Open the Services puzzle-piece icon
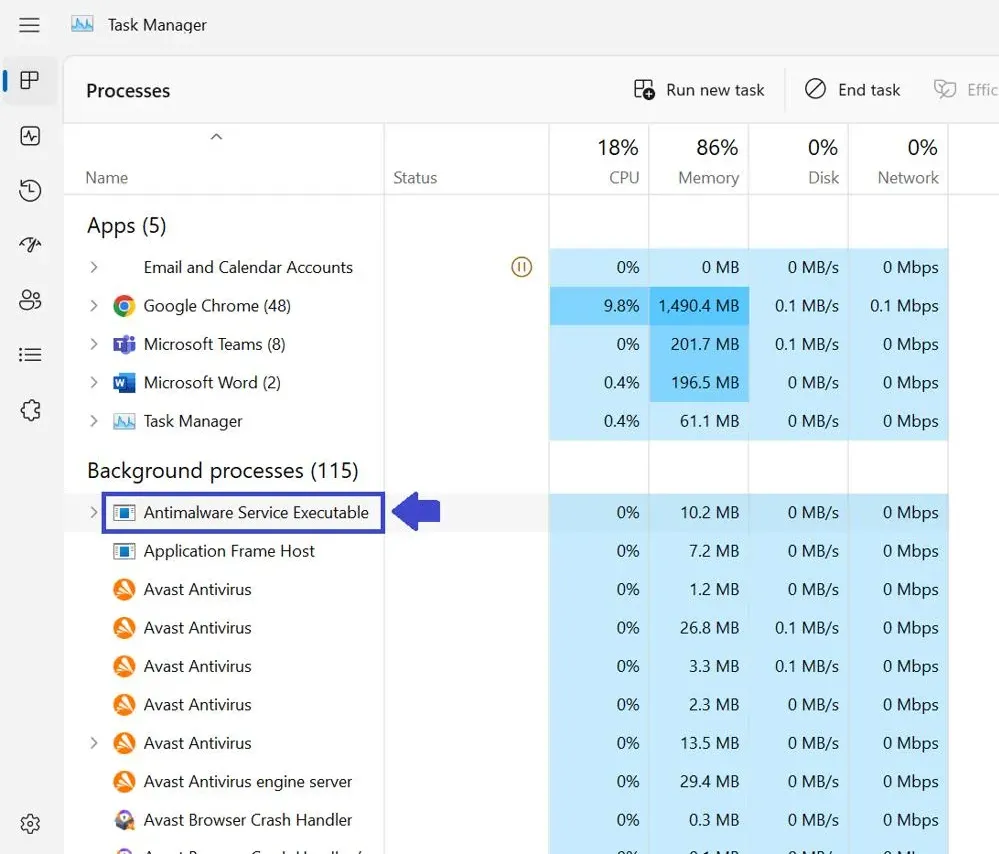The width and height of the screenshot is (999, 854). [30, 410]
